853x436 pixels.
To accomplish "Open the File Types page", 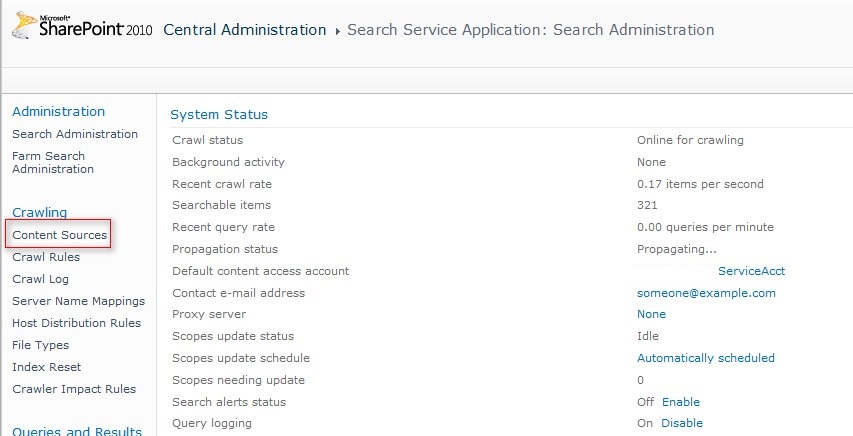I will tap(41, 345).
